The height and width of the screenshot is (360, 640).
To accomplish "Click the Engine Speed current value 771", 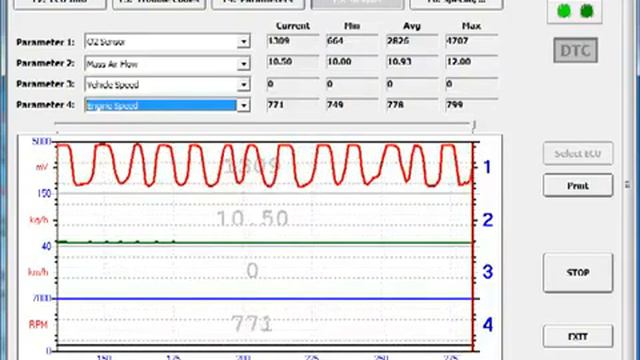I will point(293,105).
